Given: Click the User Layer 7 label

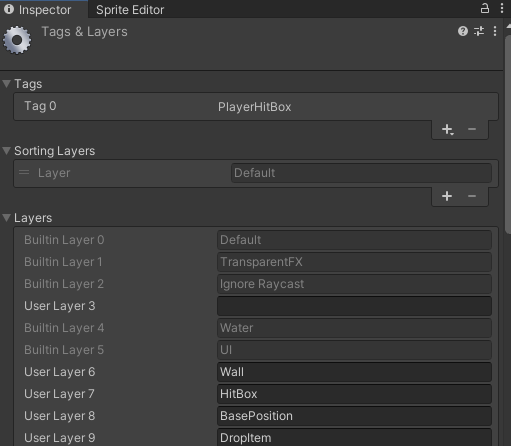Looking at the screenshot, I should [x=59, y=394].
